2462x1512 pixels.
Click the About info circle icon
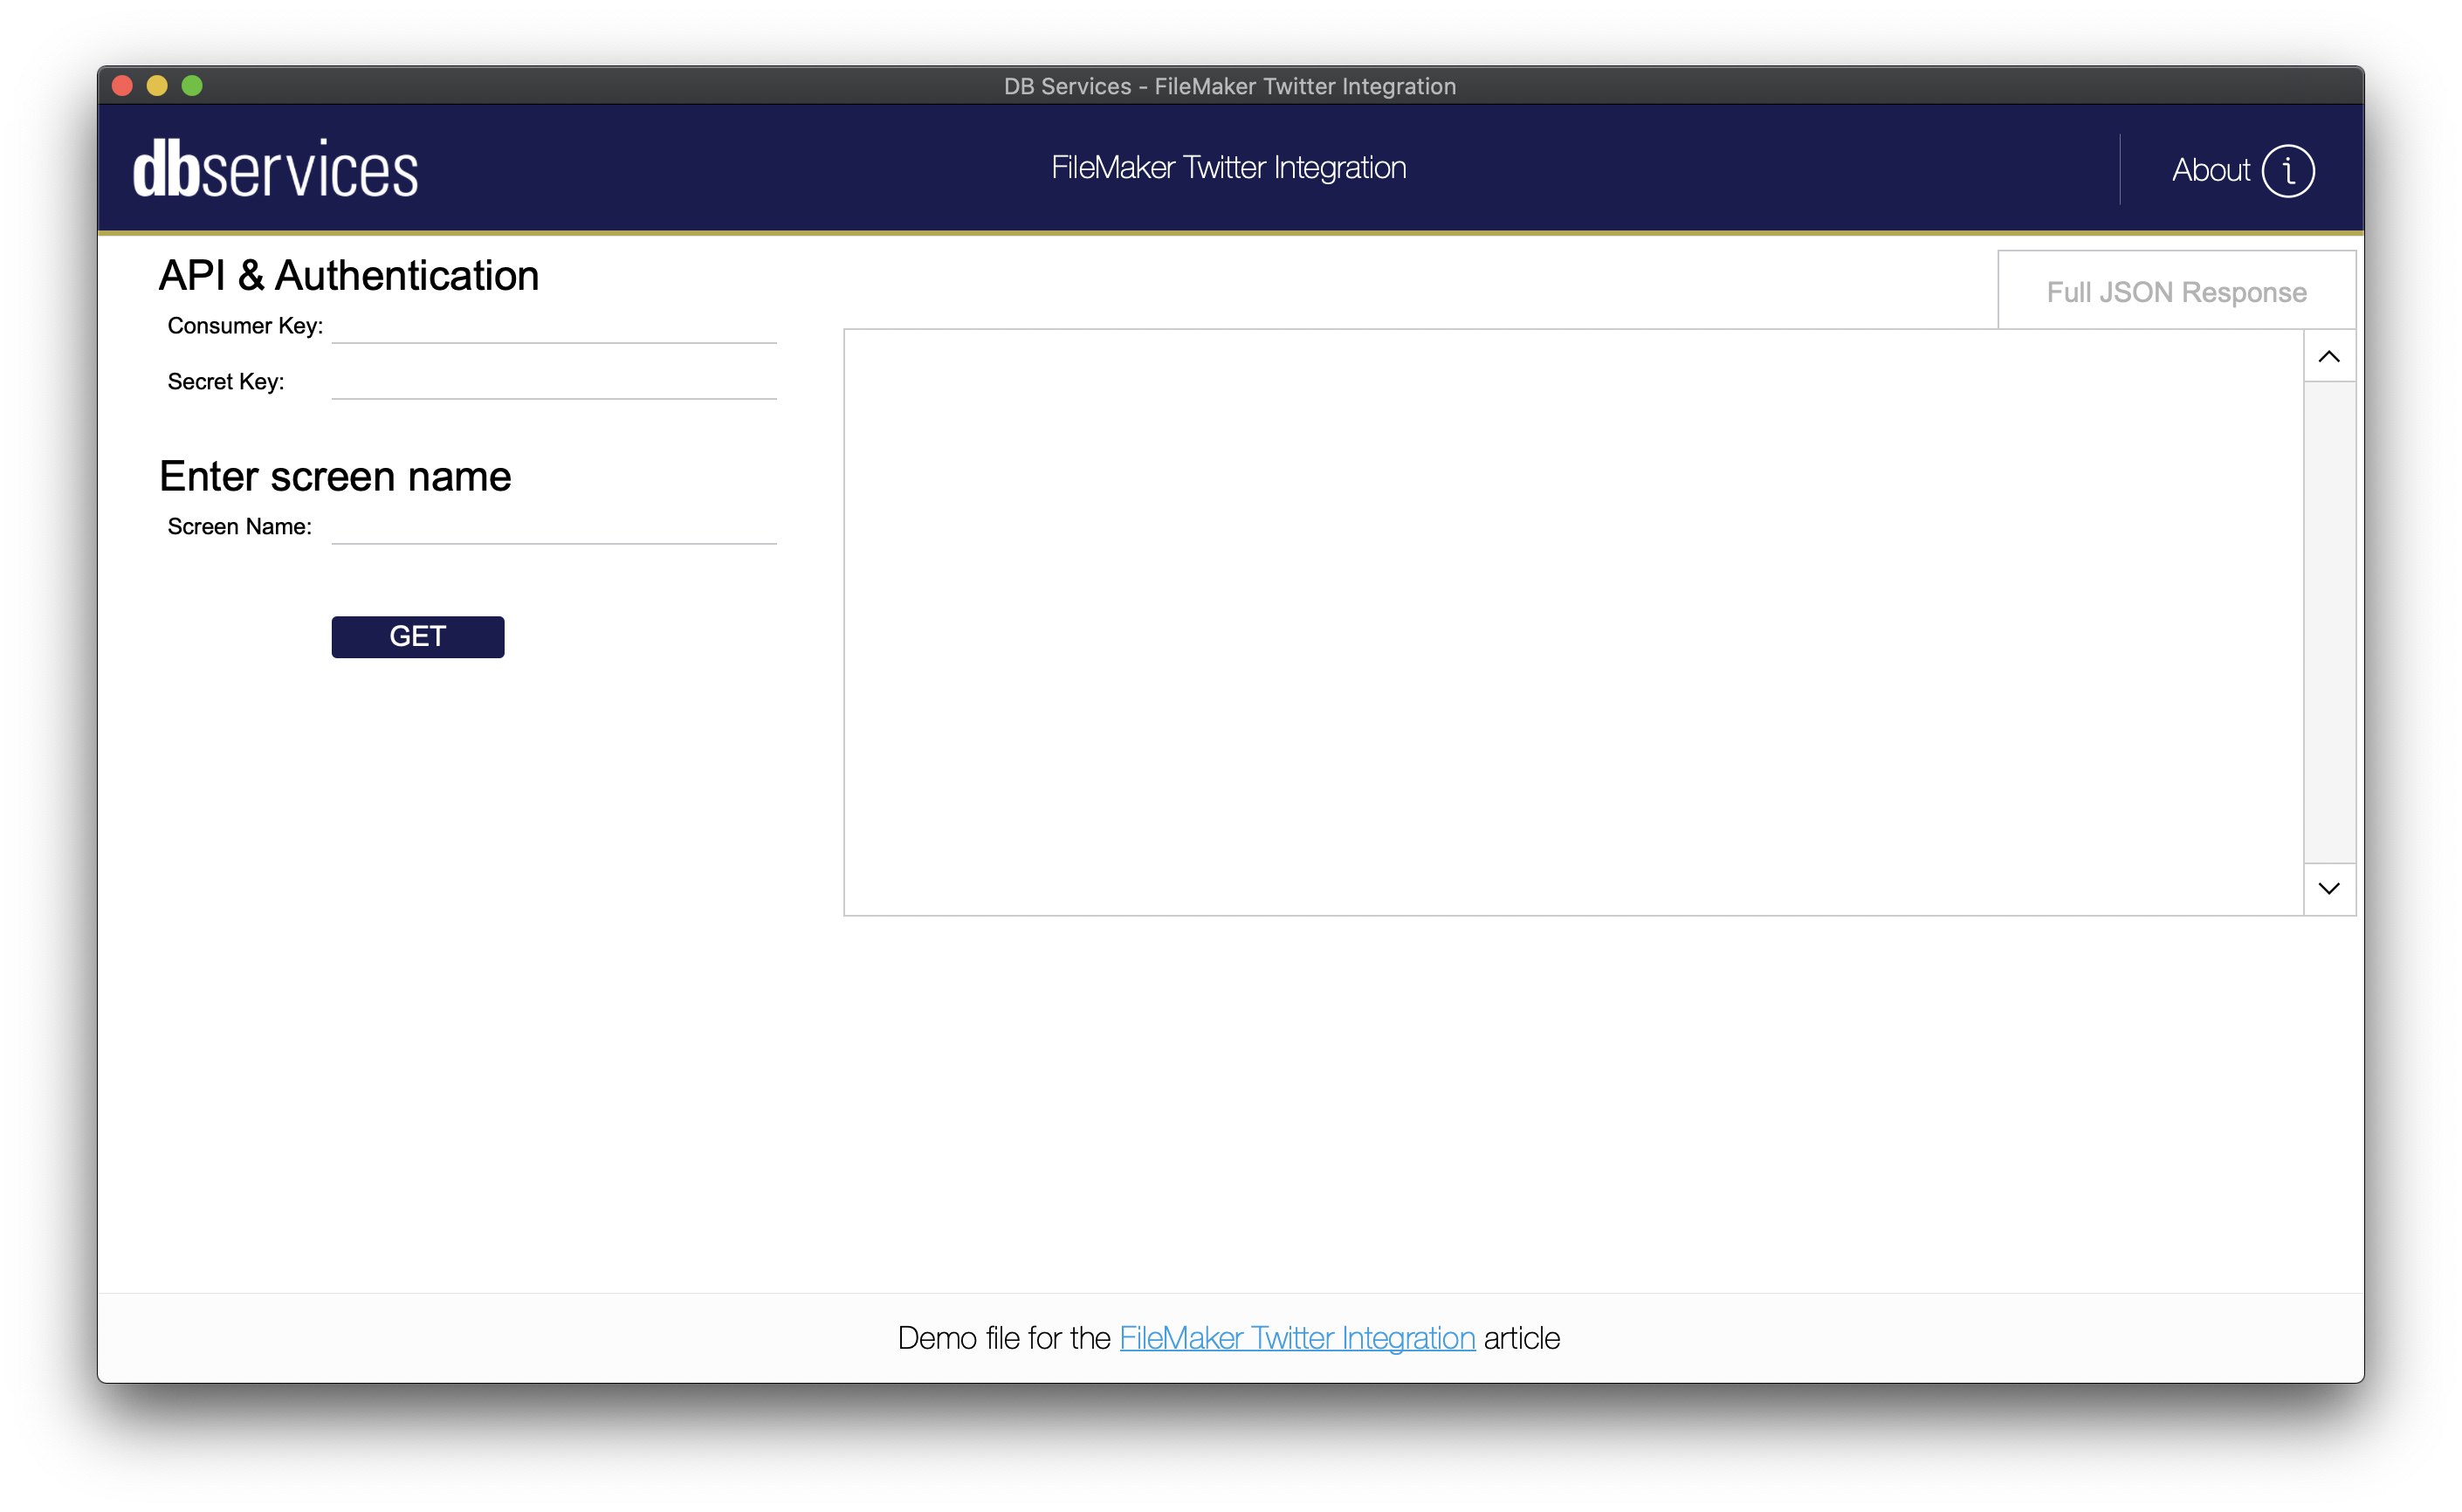point(2287,170)
